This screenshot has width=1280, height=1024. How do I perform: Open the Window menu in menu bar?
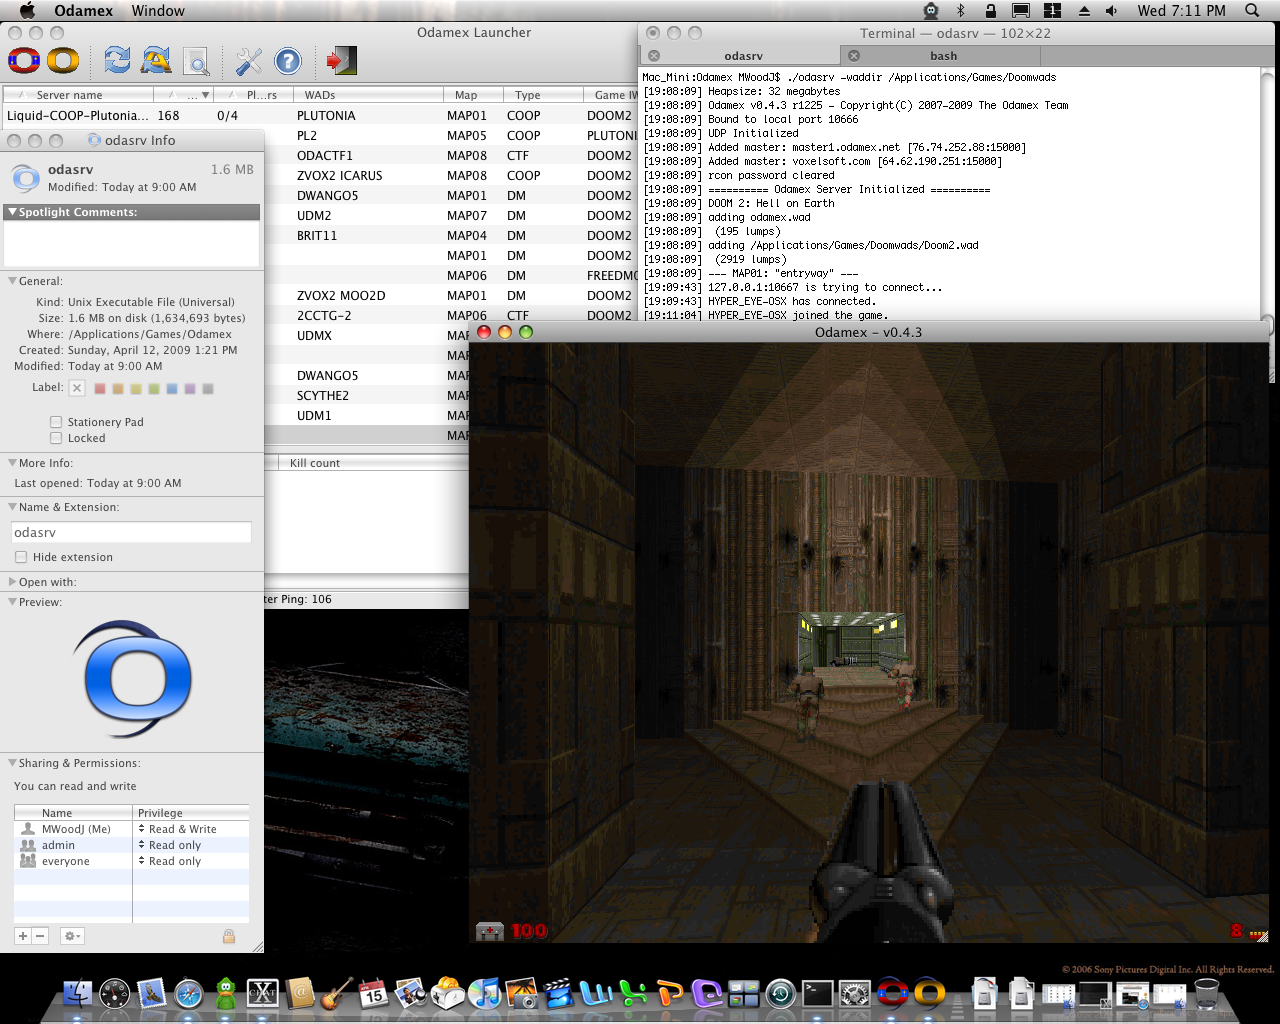tap(158, 11)
